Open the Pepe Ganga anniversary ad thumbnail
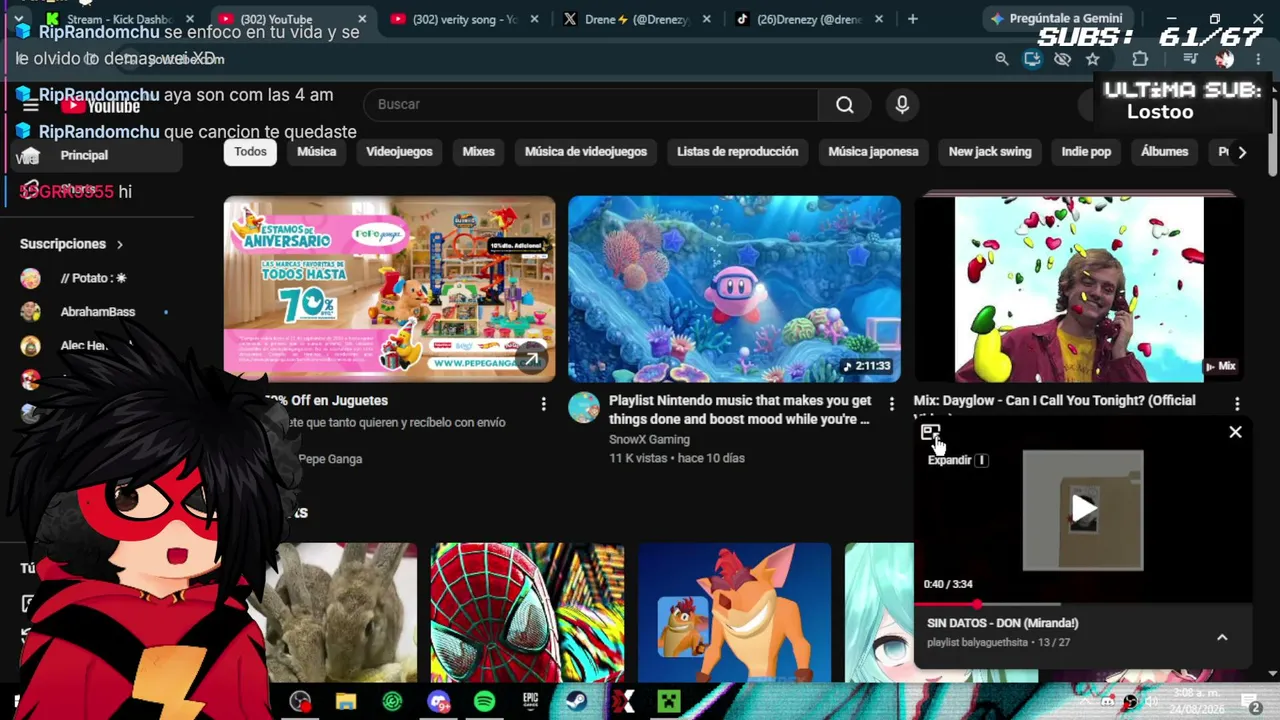The height and width of the screenshot is (720, 1280). (389, 289)
